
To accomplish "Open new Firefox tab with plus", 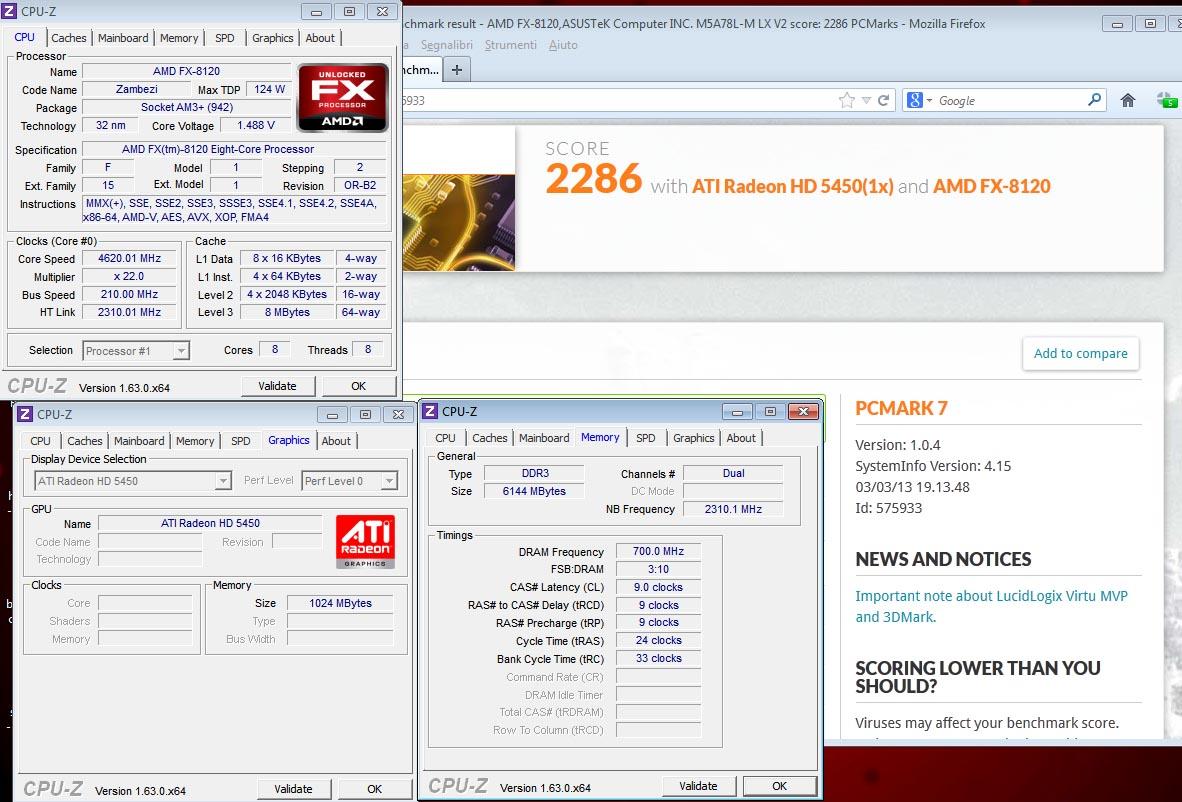I will tap(456, 70).
